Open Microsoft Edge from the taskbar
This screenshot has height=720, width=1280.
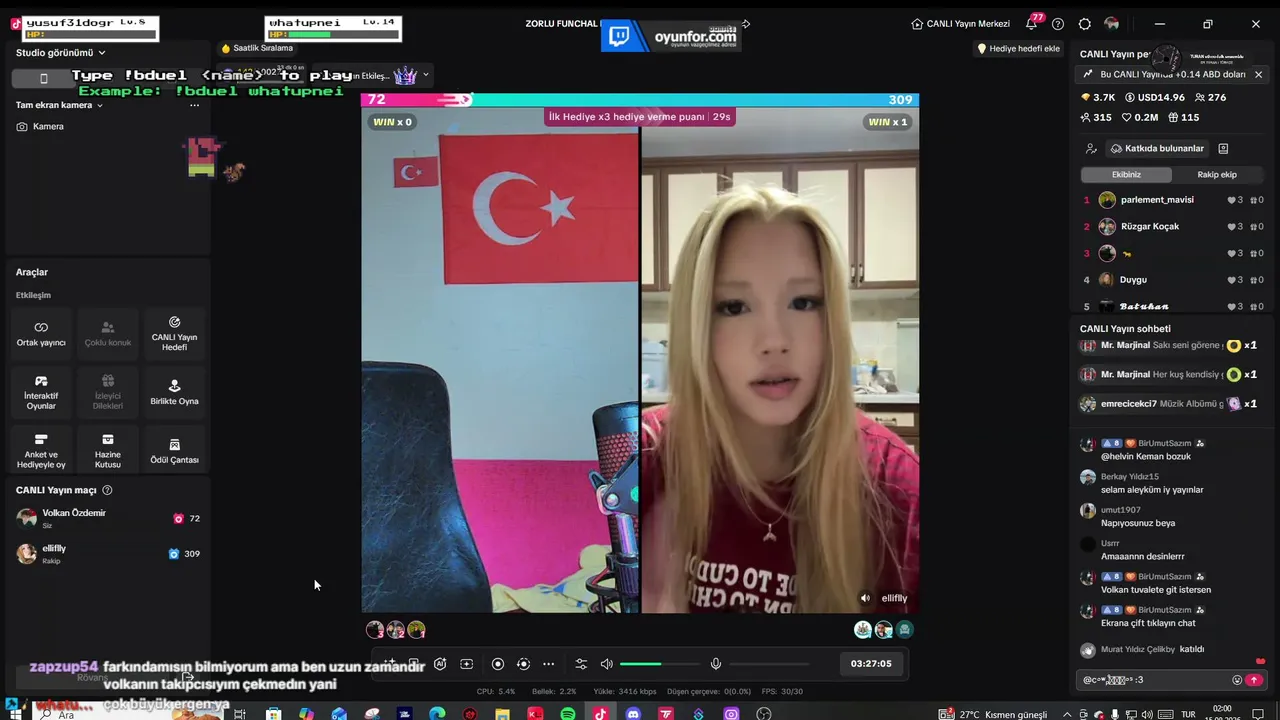tap(437, 714)
